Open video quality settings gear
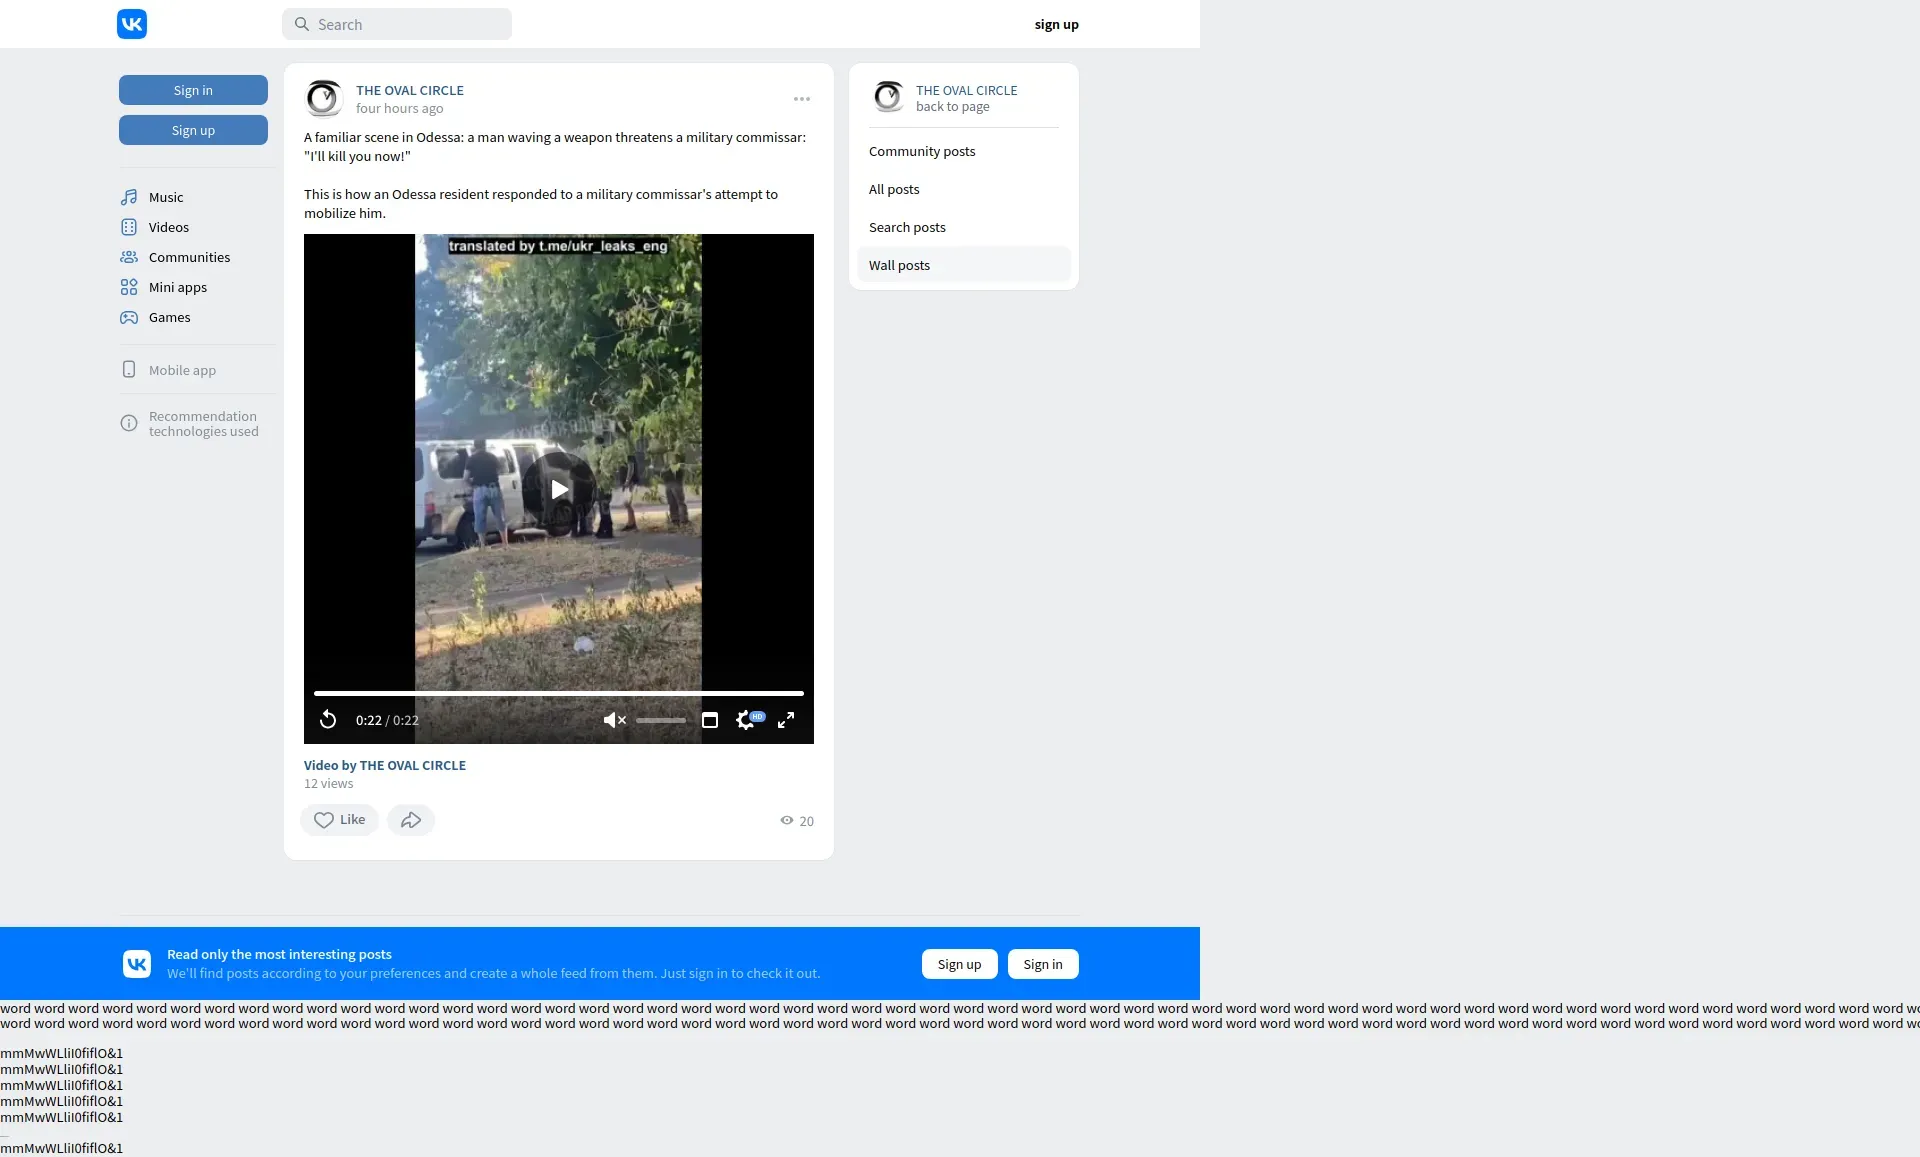Viewport: 1920px width, 1157px height. pyautogui.click(x=745, y=720)
